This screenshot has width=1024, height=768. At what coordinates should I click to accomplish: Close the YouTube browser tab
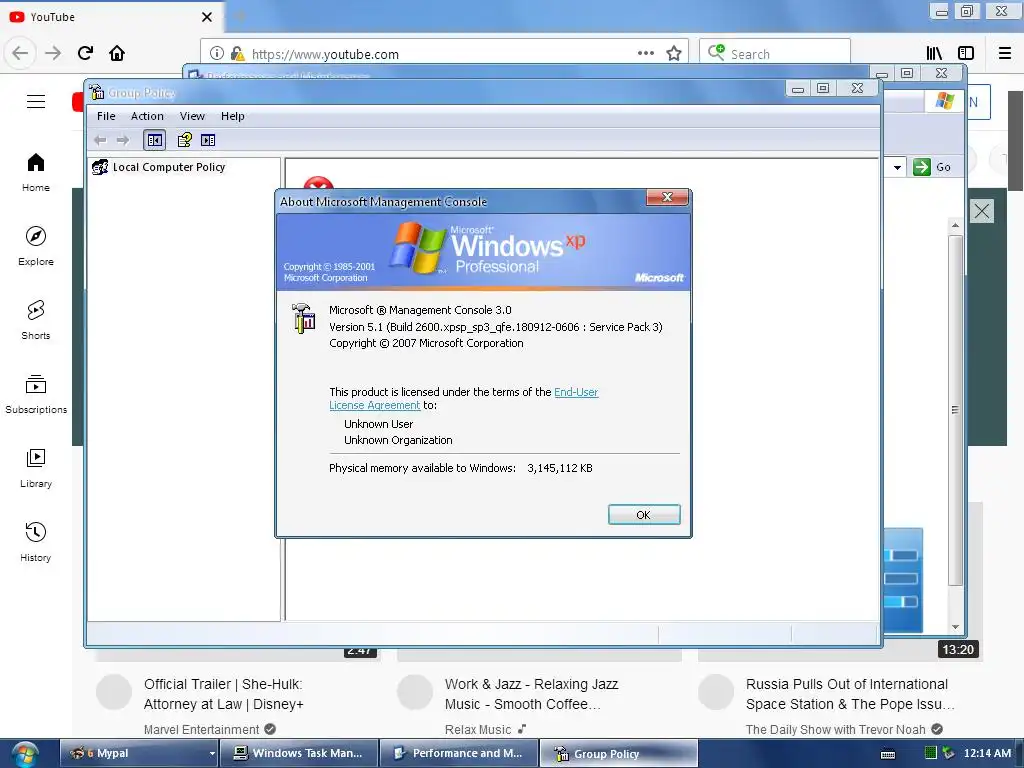206,17
